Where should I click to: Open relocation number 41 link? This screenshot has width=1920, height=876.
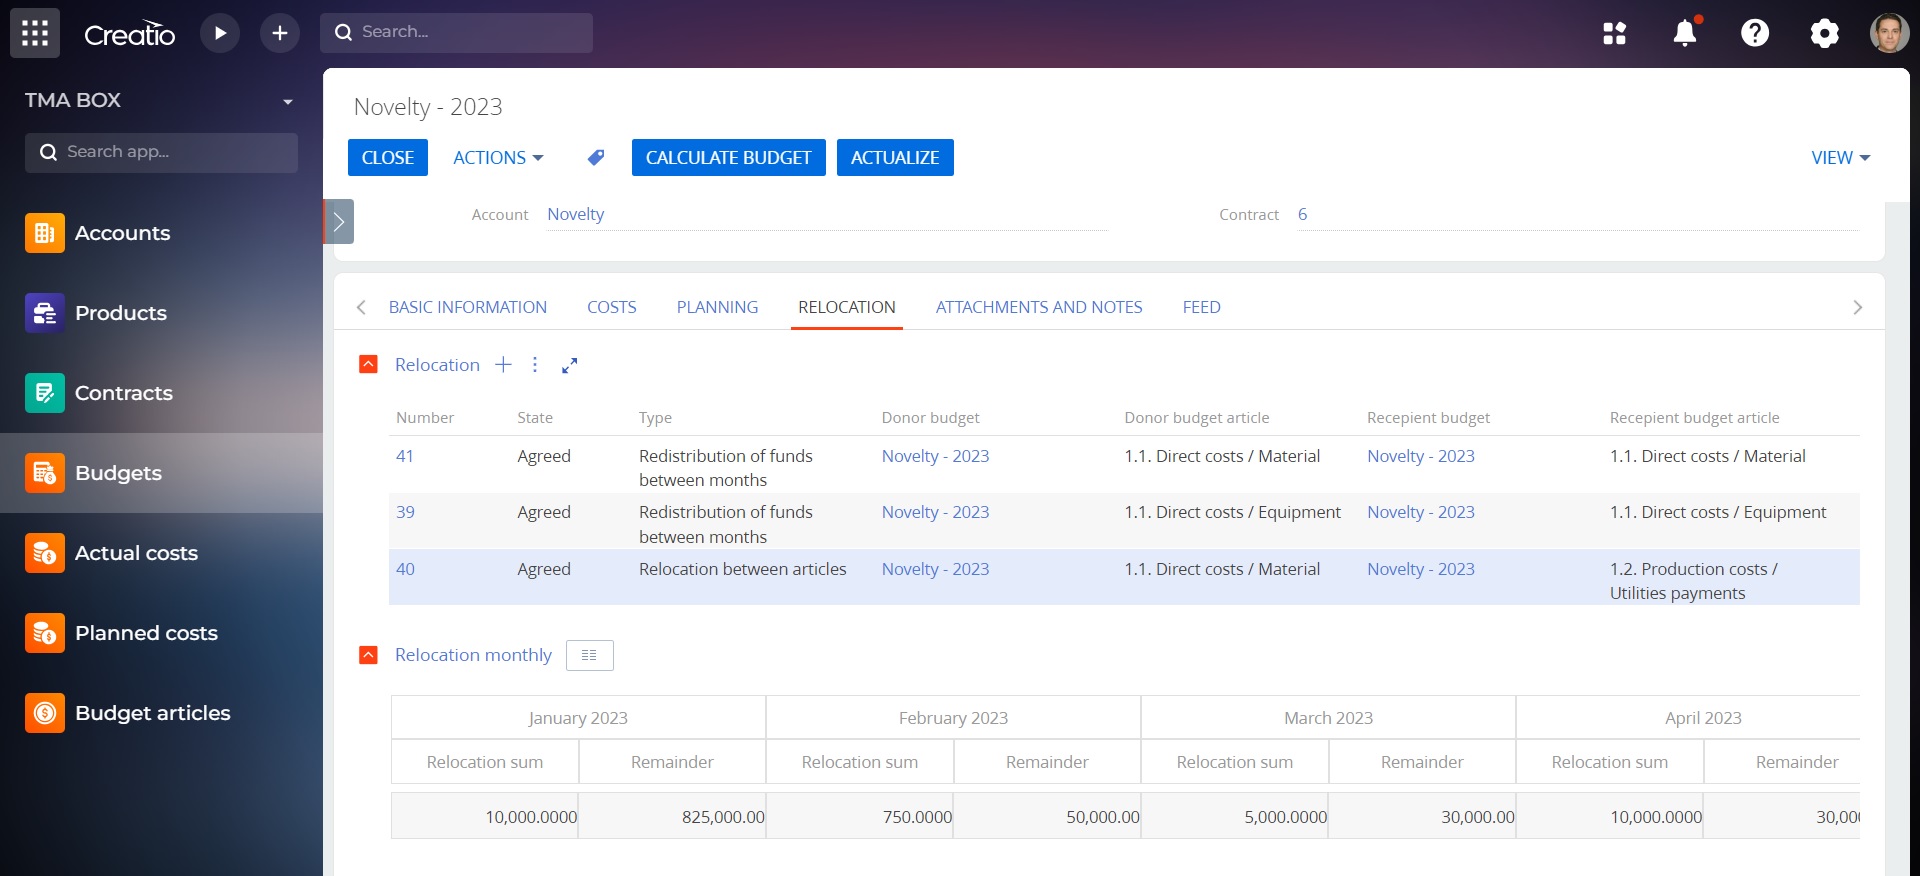(x=405, y=456)
